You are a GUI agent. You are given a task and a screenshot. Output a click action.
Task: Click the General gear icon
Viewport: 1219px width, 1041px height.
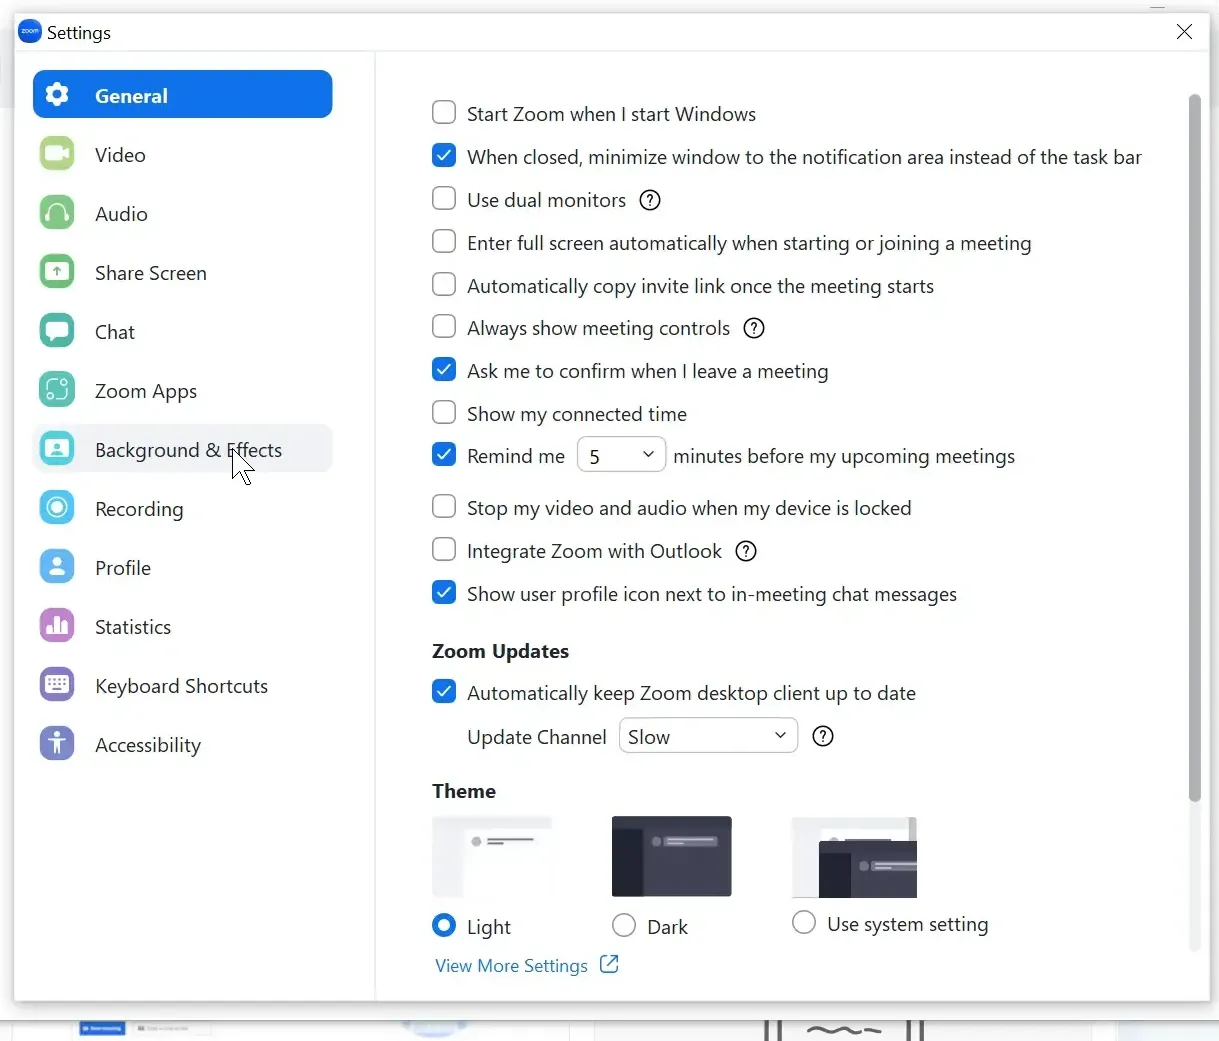pos(57,95)
